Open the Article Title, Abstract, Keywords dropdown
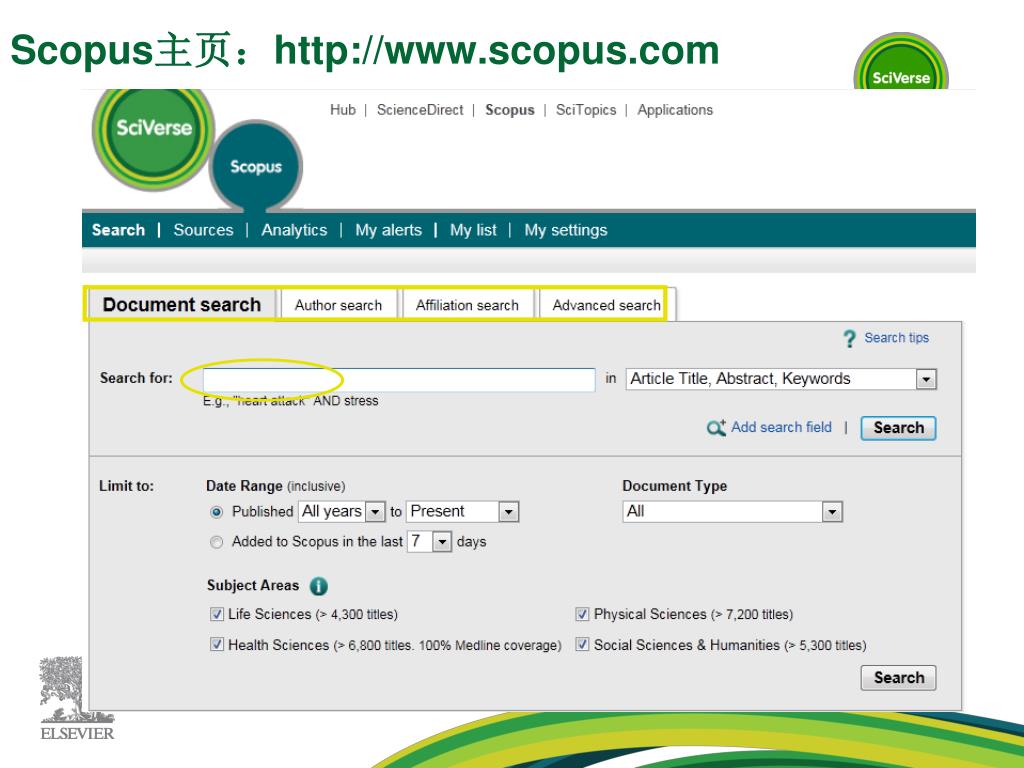 click(x=781, y=379)
